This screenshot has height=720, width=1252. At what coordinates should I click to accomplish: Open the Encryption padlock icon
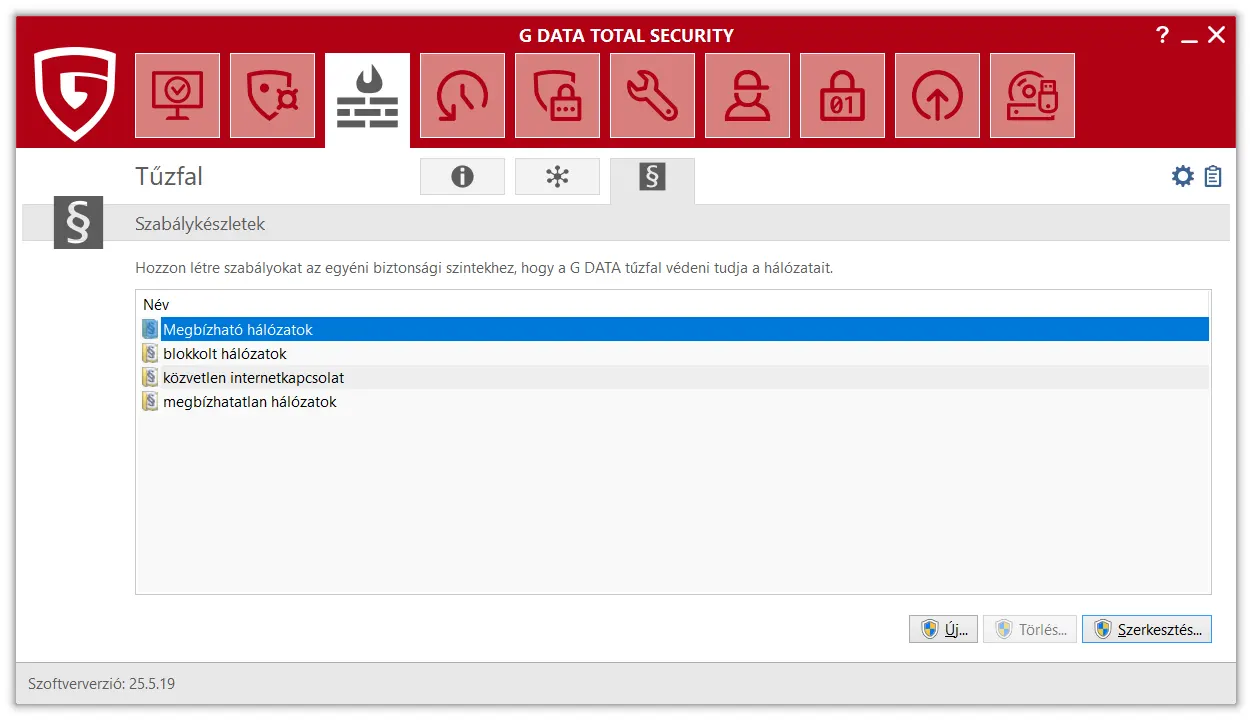tap(842, 96)
